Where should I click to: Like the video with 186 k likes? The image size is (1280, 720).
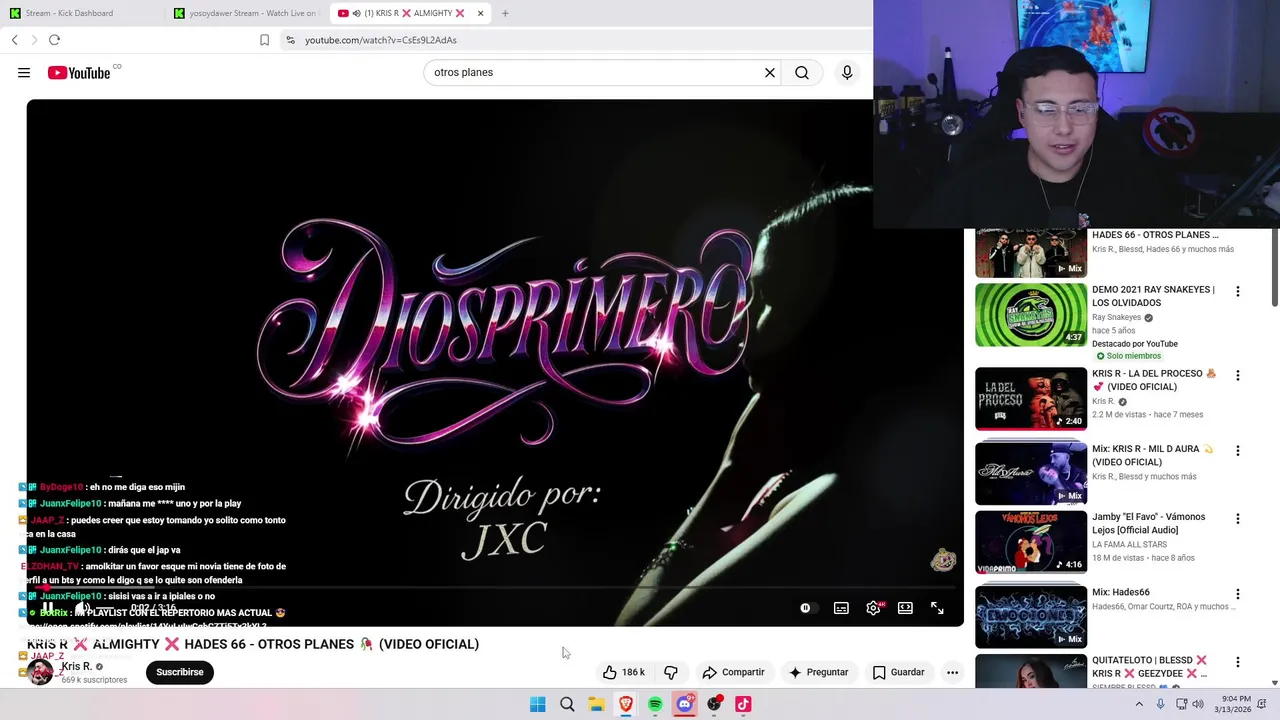click(624, 672)
